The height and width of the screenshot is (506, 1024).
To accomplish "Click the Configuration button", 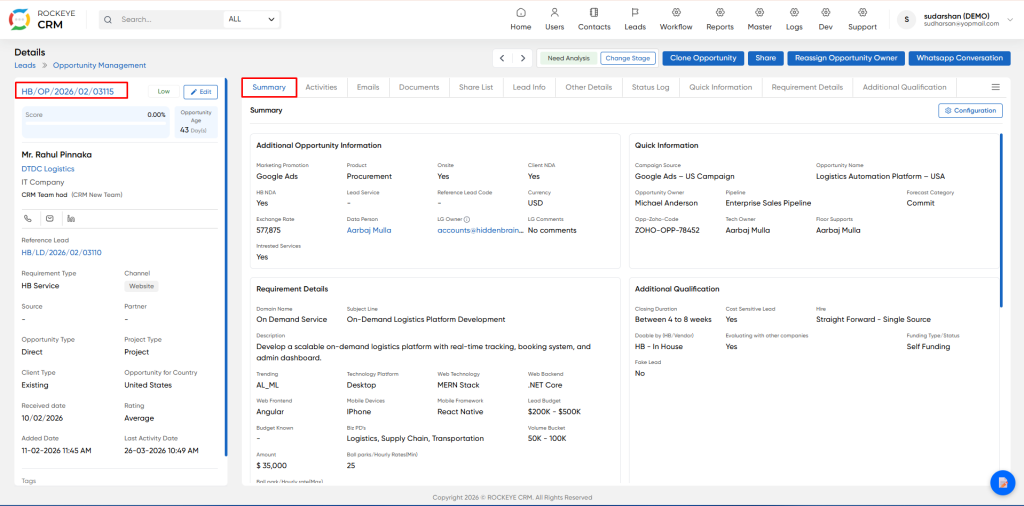I will click(970, 111).
